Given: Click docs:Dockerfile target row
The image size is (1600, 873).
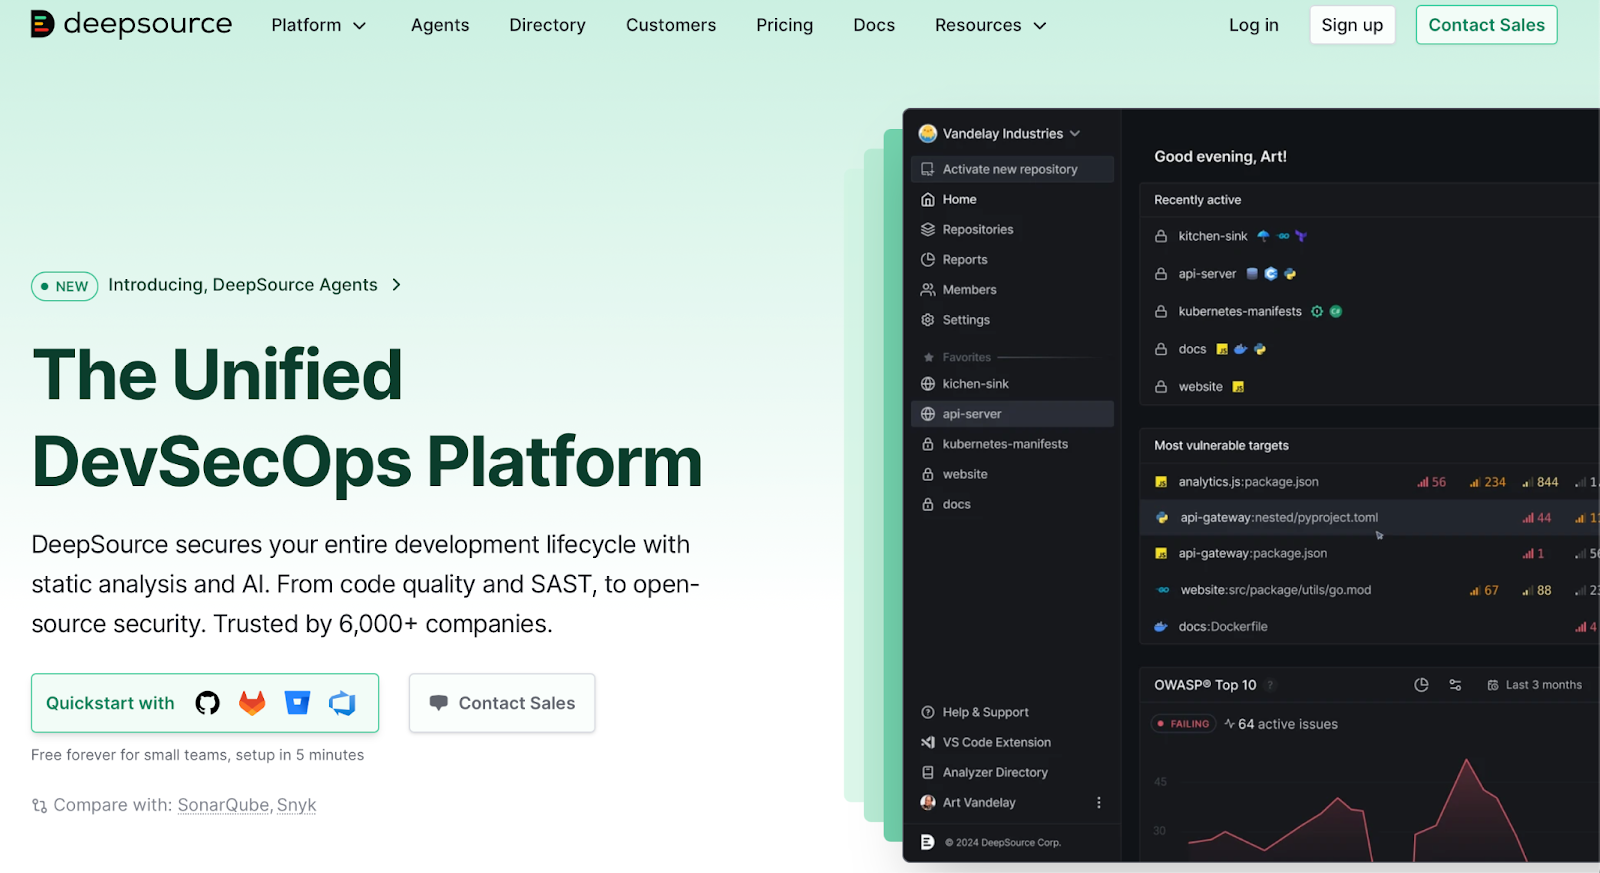Looking at the screenshot, I should point(1370,627).
